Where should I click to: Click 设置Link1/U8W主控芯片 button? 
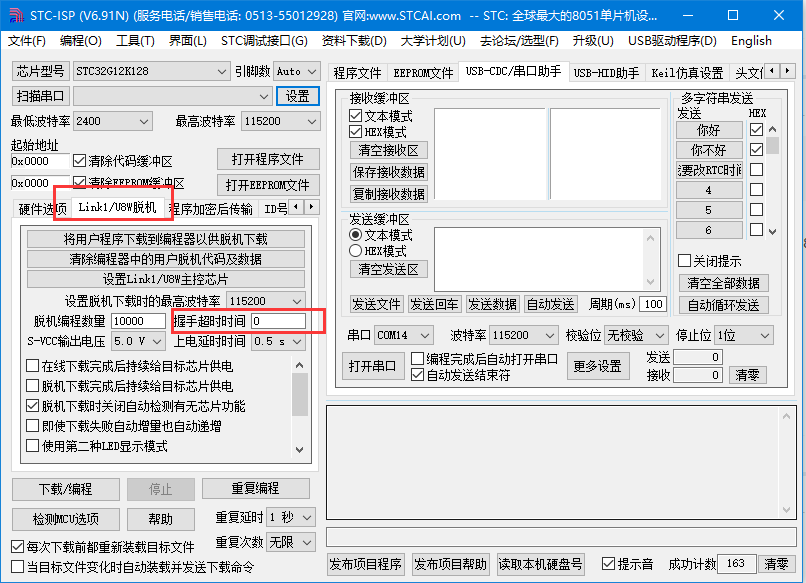[166, 279]
